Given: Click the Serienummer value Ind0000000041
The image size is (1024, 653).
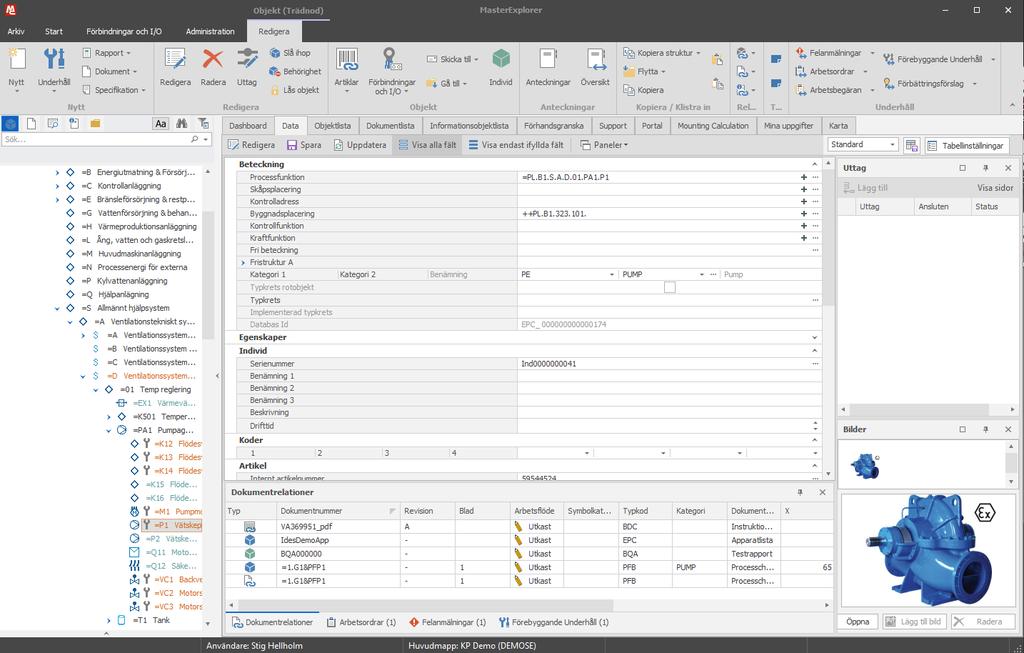Looking at the screenshot, I should [x=549, y=364].
